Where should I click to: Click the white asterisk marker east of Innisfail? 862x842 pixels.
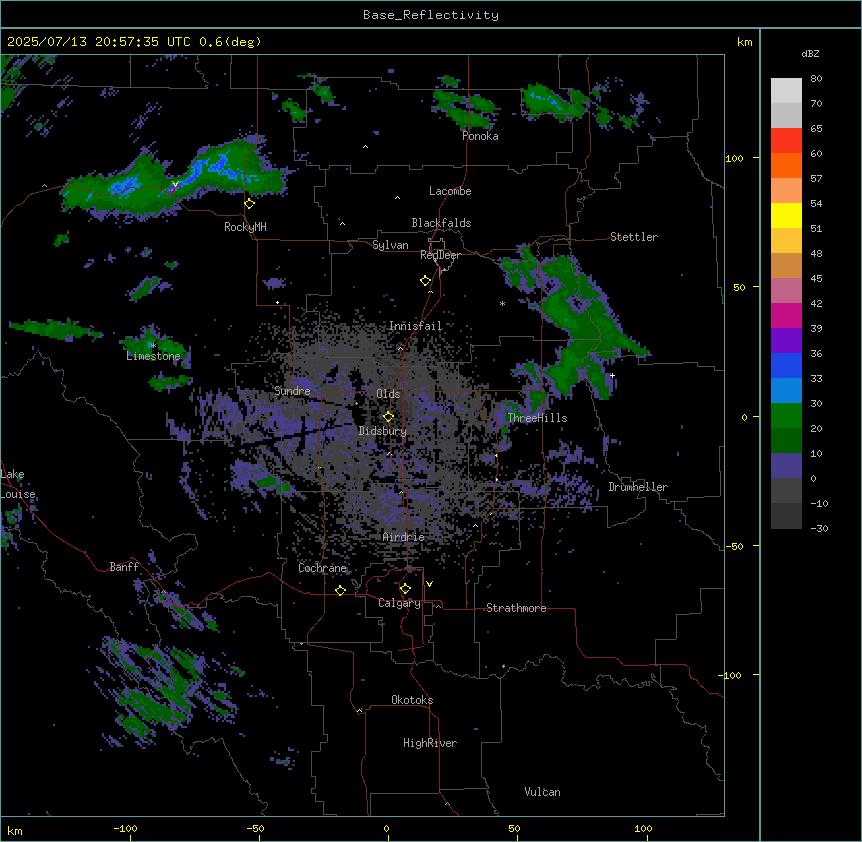(x=502, y=303)
